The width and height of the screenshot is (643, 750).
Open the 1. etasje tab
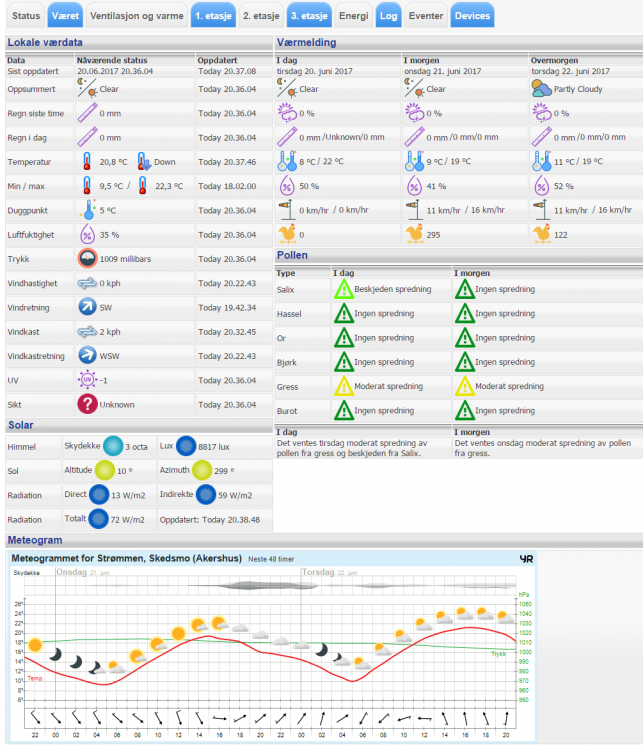[214, 16]
